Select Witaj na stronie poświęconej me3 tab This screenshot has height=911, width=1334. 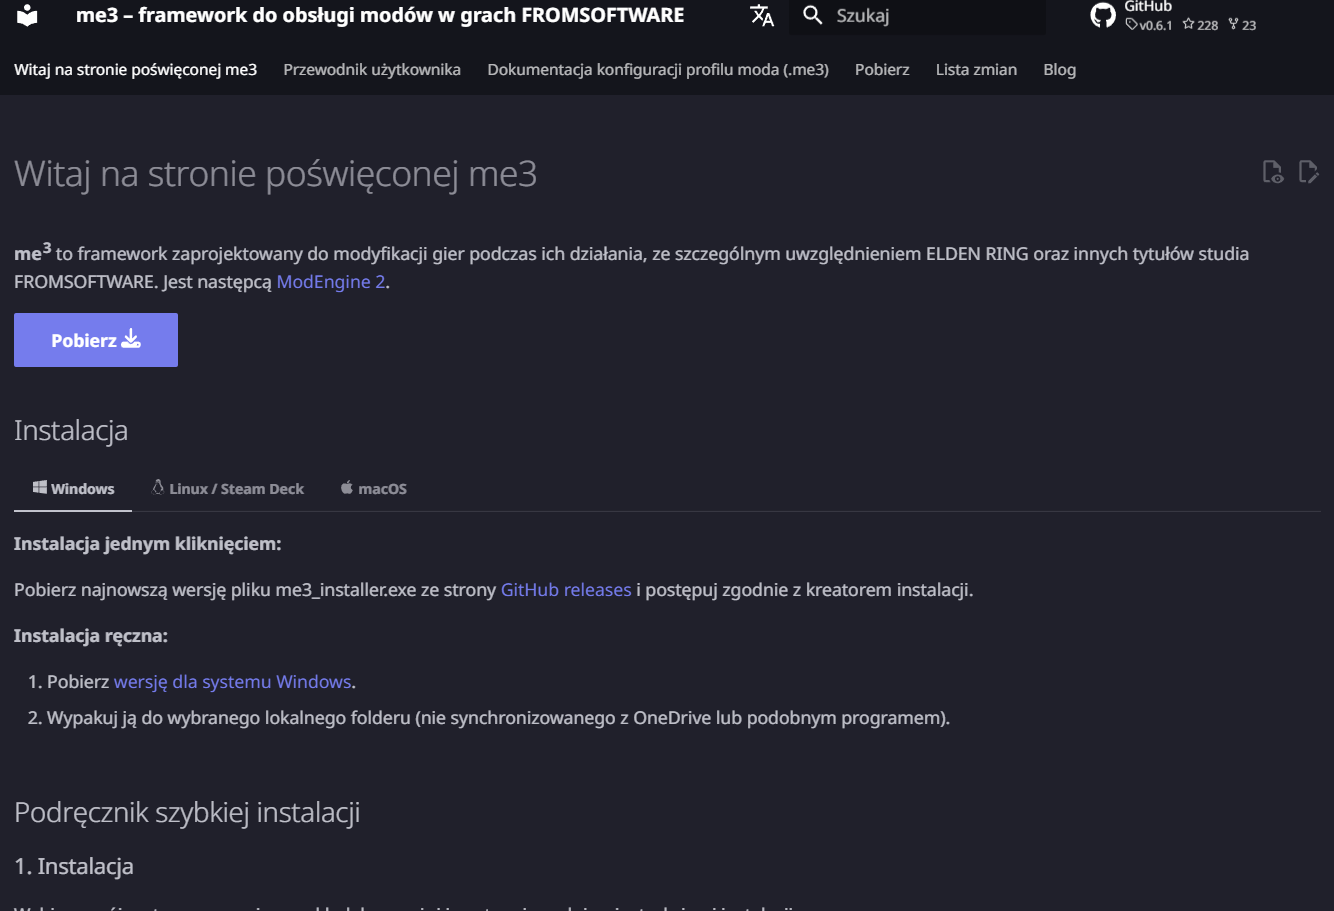coord(135,69)
